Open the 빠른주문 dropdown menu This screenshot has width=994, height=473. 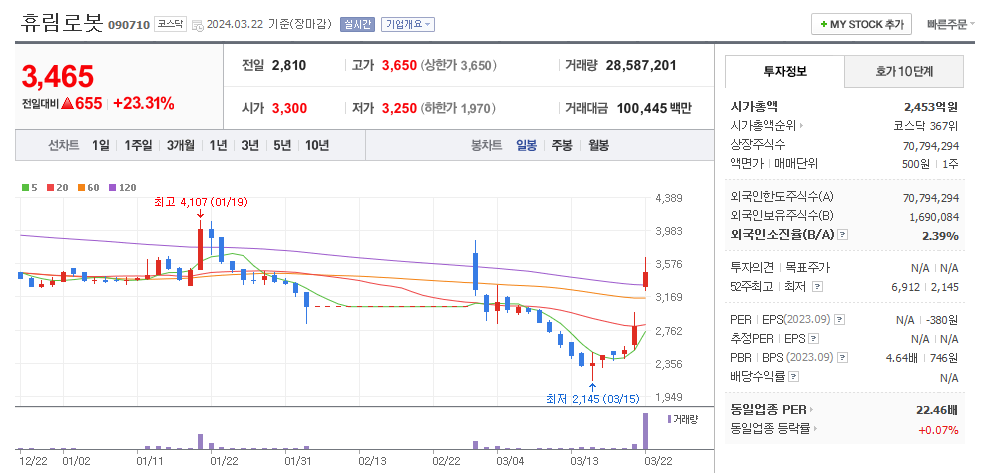(x=951, y=24)
